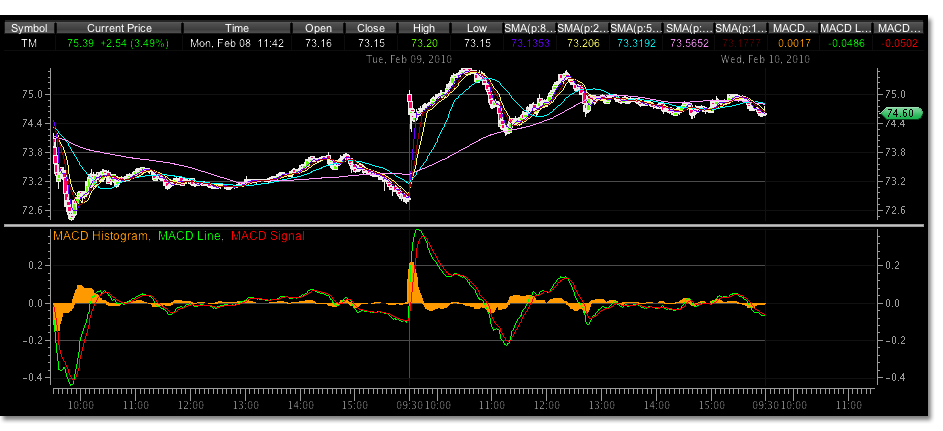Click the Open column header

(318, 29)
